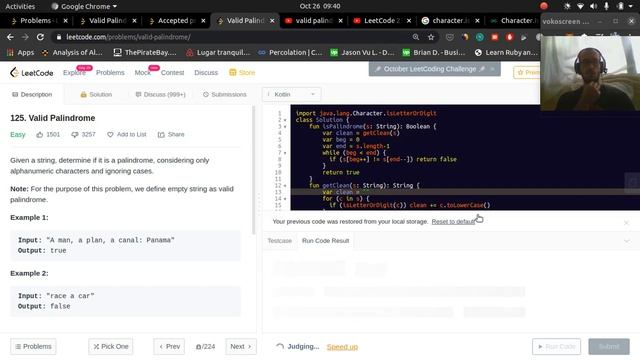The height and width of the screenshot is (360, 640).
Task: Open the Discuss (999+) tab
Action: tap(160, 94)
